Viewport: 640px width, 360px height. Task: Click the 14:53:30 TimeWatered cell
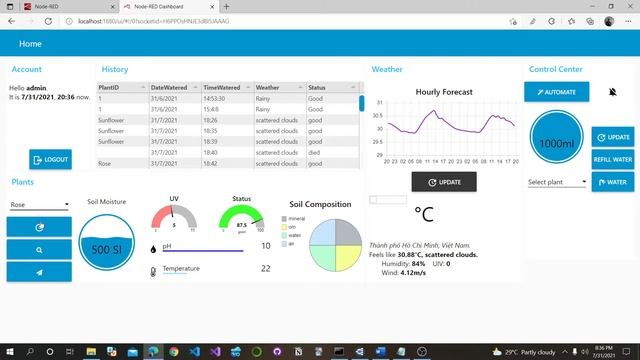(x=227, y=98)
